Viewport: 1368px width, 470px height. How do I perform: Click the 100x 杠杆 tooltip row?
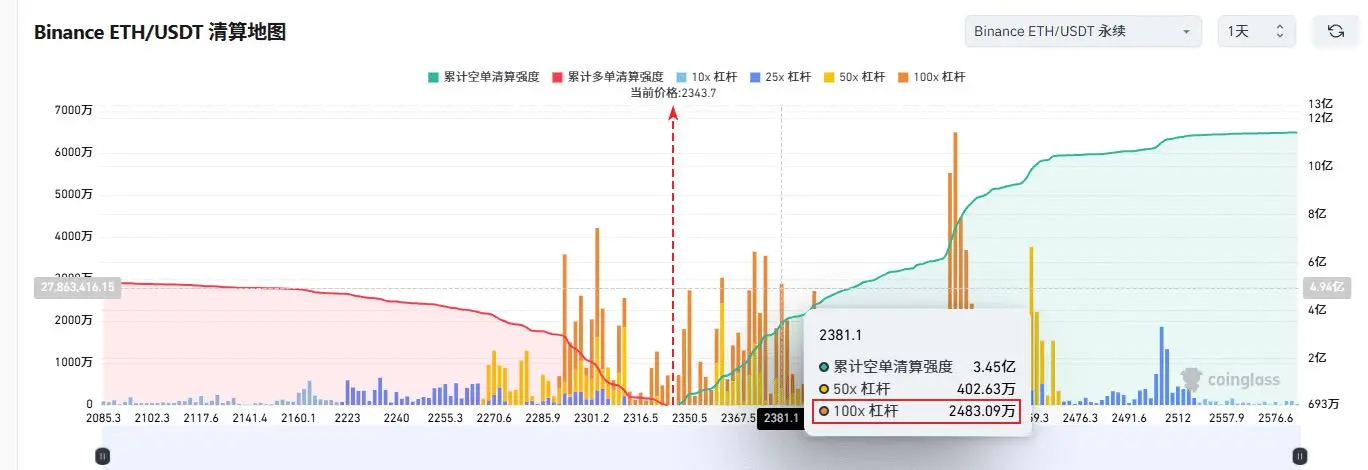coord(916,411)
